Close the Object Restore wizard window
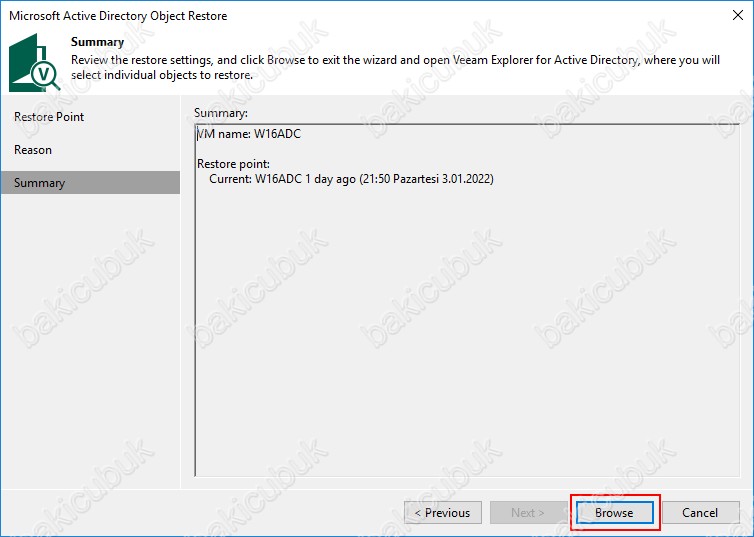The image size is (754, 537). [x=738, y=15]
